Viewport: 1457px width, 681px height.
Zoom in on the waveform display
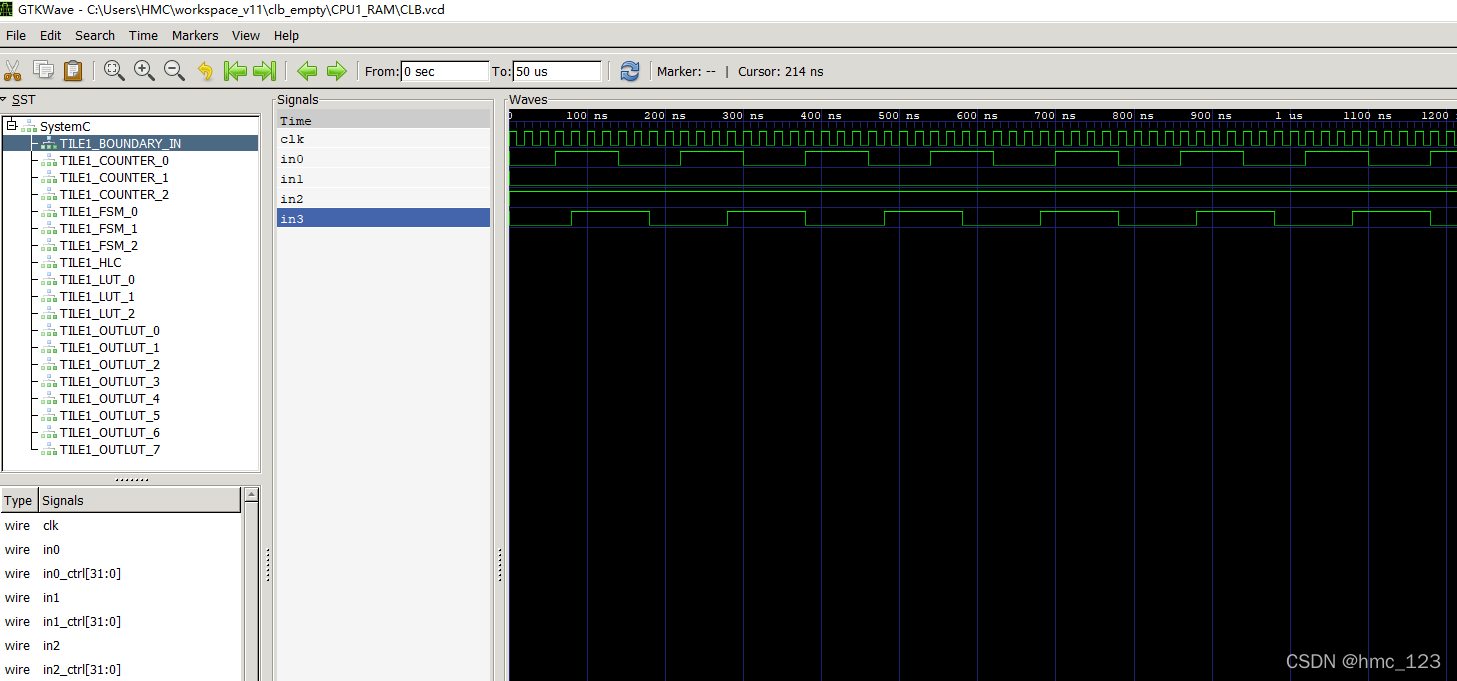[144, 70]
